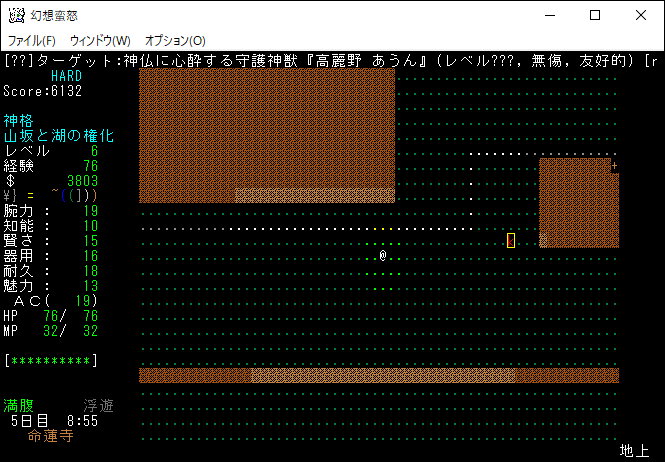Click the equipment symbols row beside the money
665x462 pixels.
click(x=66, y=196)
